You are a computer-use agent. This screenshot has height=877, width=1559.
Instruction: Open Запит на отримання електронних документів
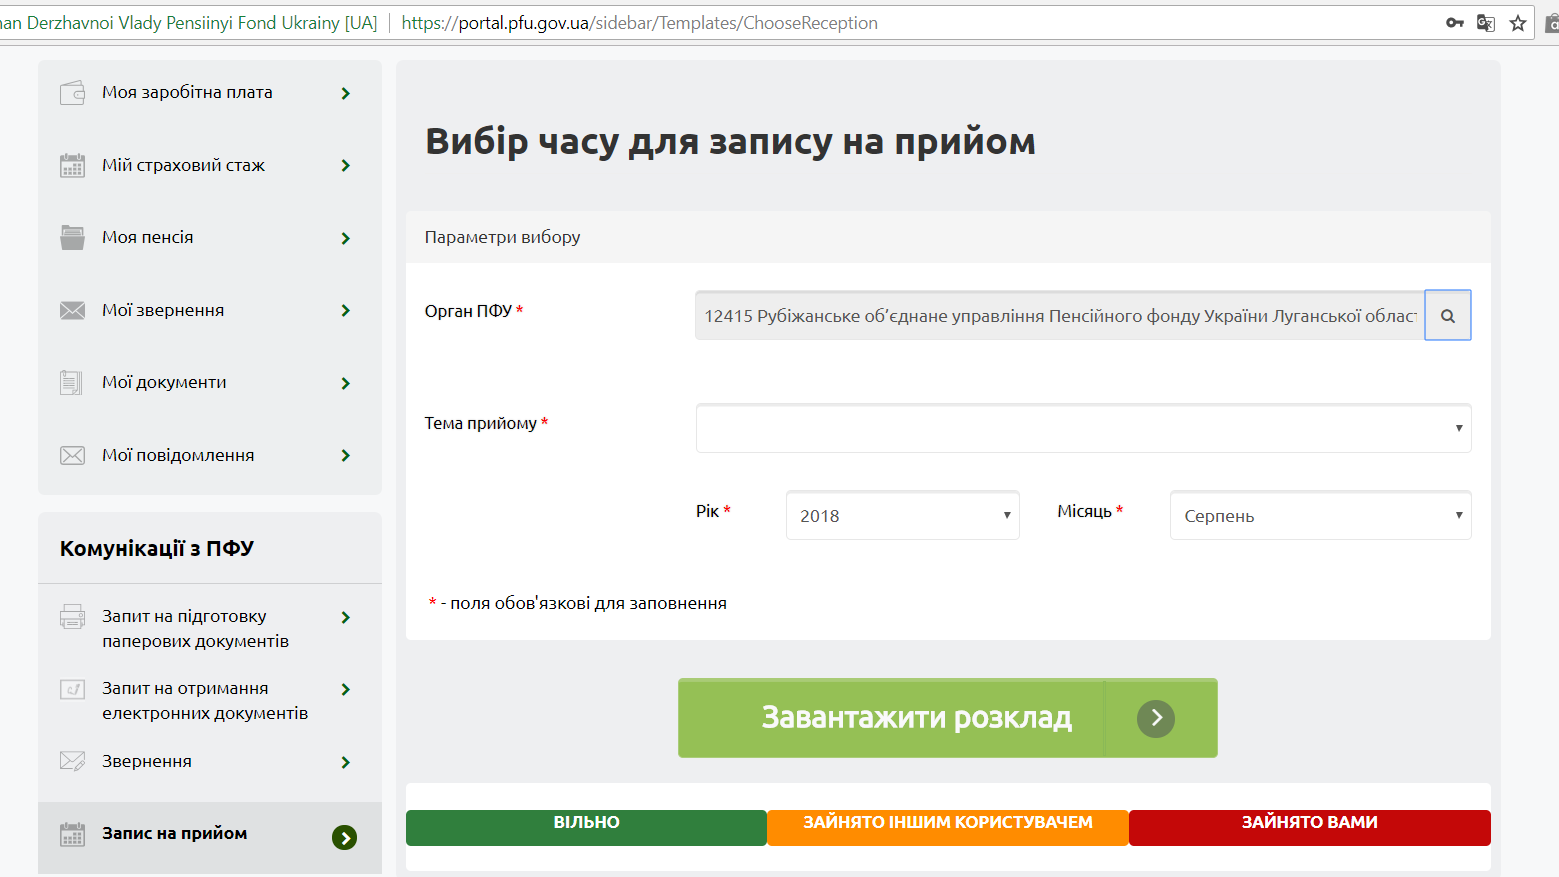(204, 701)
